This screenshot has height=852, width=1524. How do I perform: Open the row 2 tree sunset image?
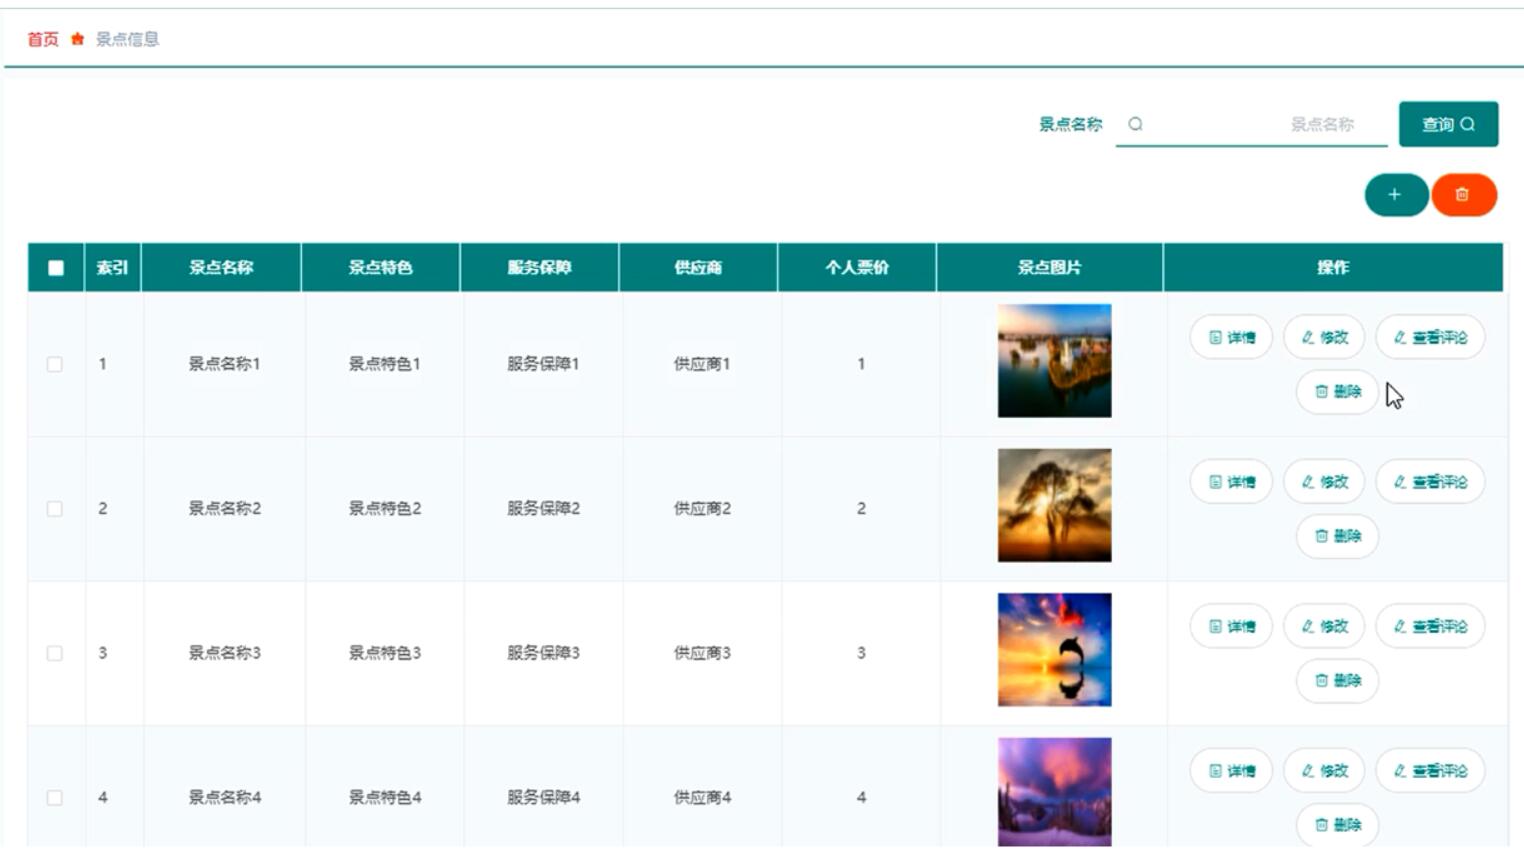1054,505
